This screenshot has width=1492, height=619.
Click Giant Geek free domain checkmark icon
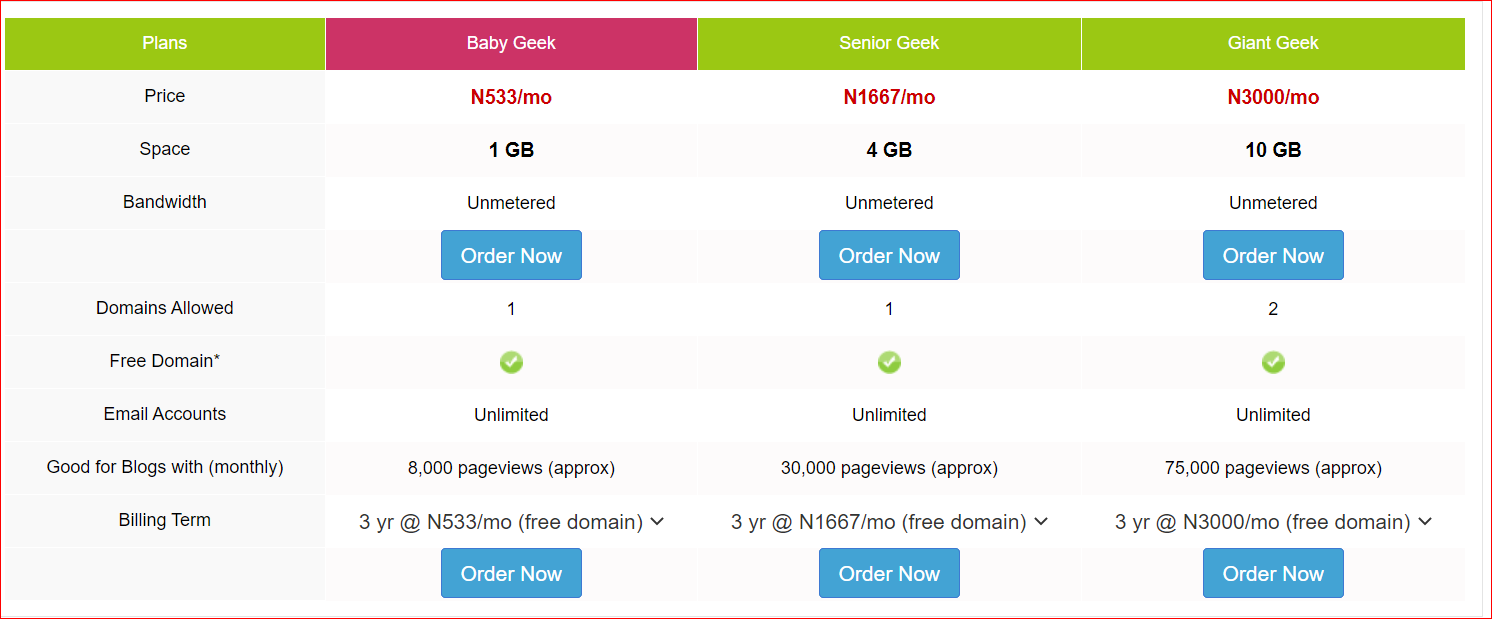pos(1273,362)
